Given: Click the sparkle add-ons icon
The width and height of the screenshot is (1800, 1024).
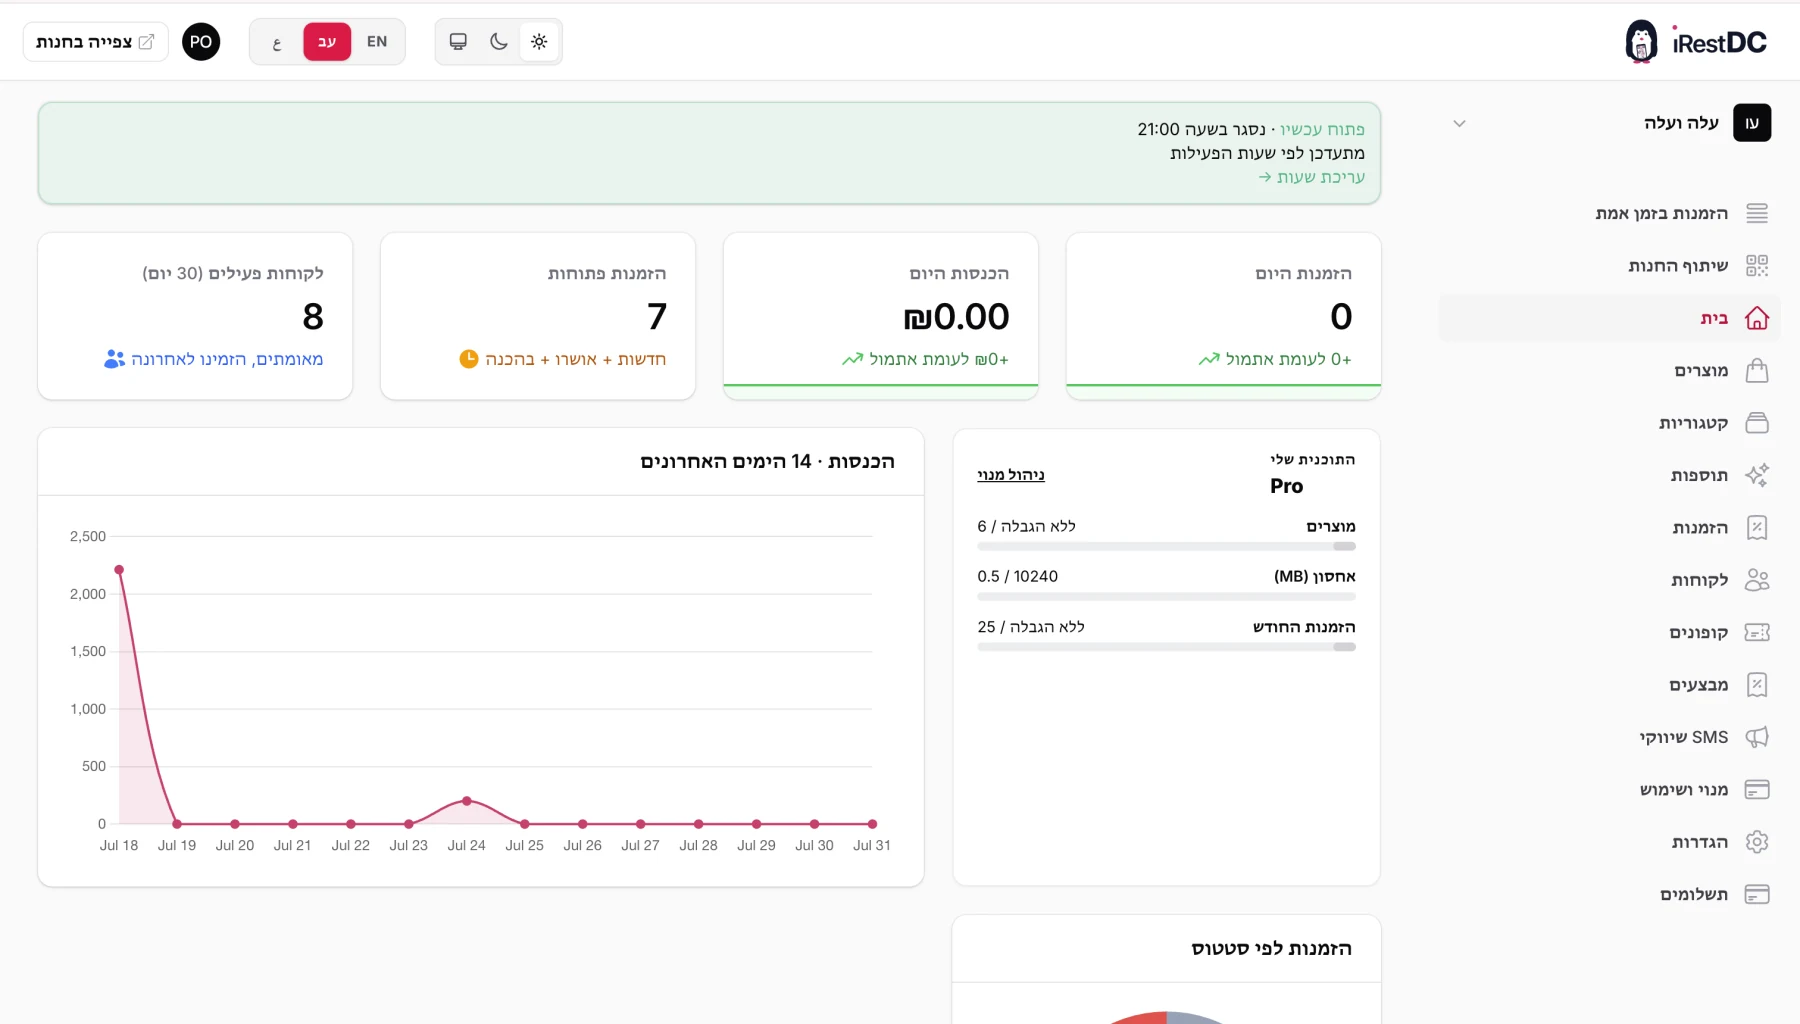Looking at the screenshot, I should click(1757, 475).
